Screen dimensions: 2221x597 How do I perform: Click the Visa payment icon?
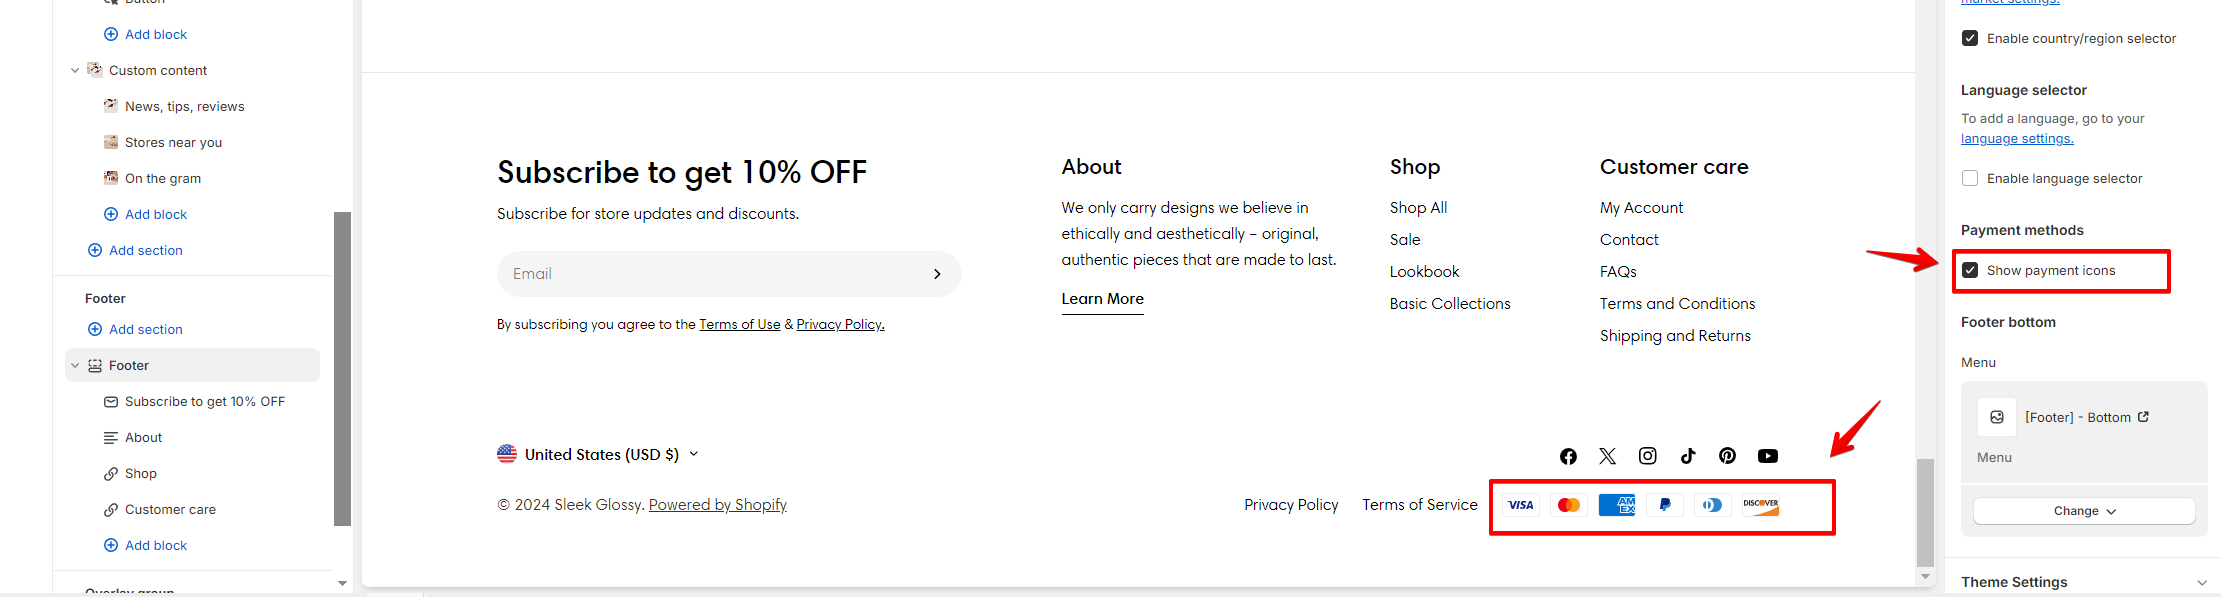click(1521, 505)
